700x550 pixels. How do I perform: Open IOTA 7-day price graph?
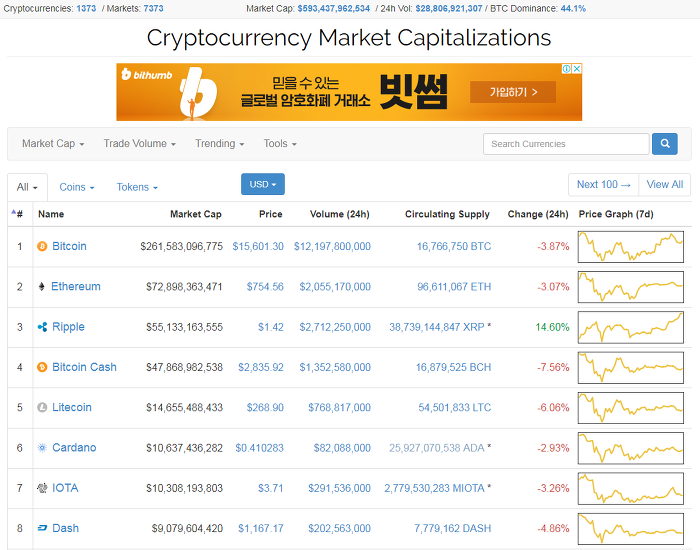point(631,488)
